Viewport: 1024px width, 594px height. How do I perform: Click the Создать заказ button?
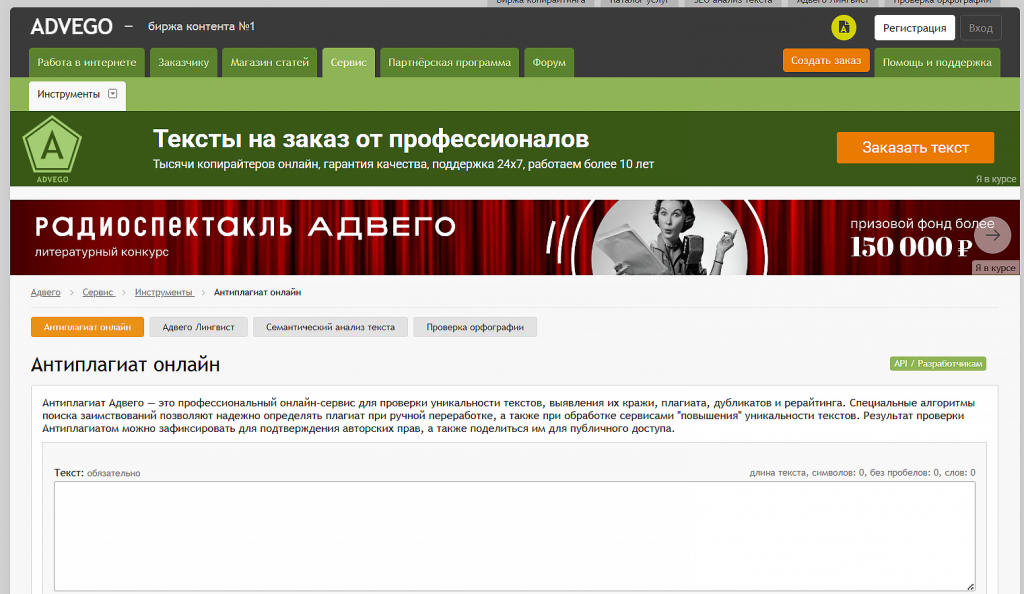point(825,60)
